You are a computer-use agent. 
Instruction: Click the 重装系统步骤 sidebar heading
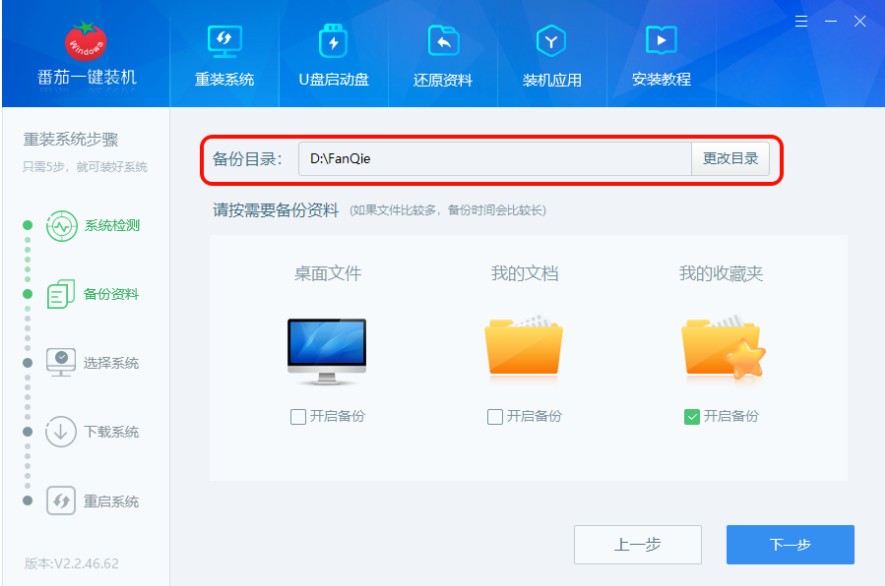point(71,139)
